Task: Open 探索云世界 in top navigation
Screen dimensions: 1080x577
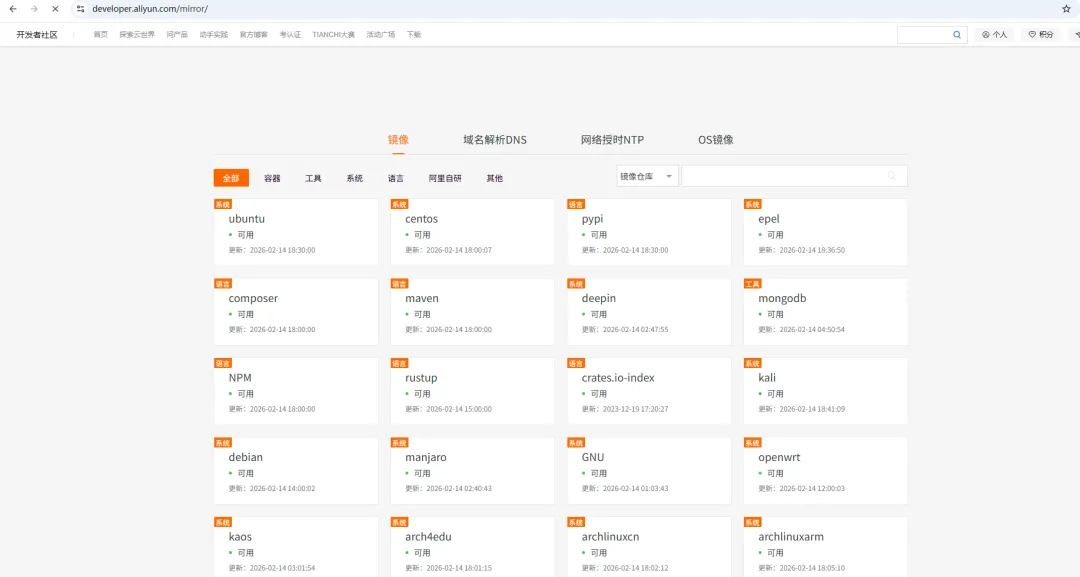Action: [x=137, y=34]
